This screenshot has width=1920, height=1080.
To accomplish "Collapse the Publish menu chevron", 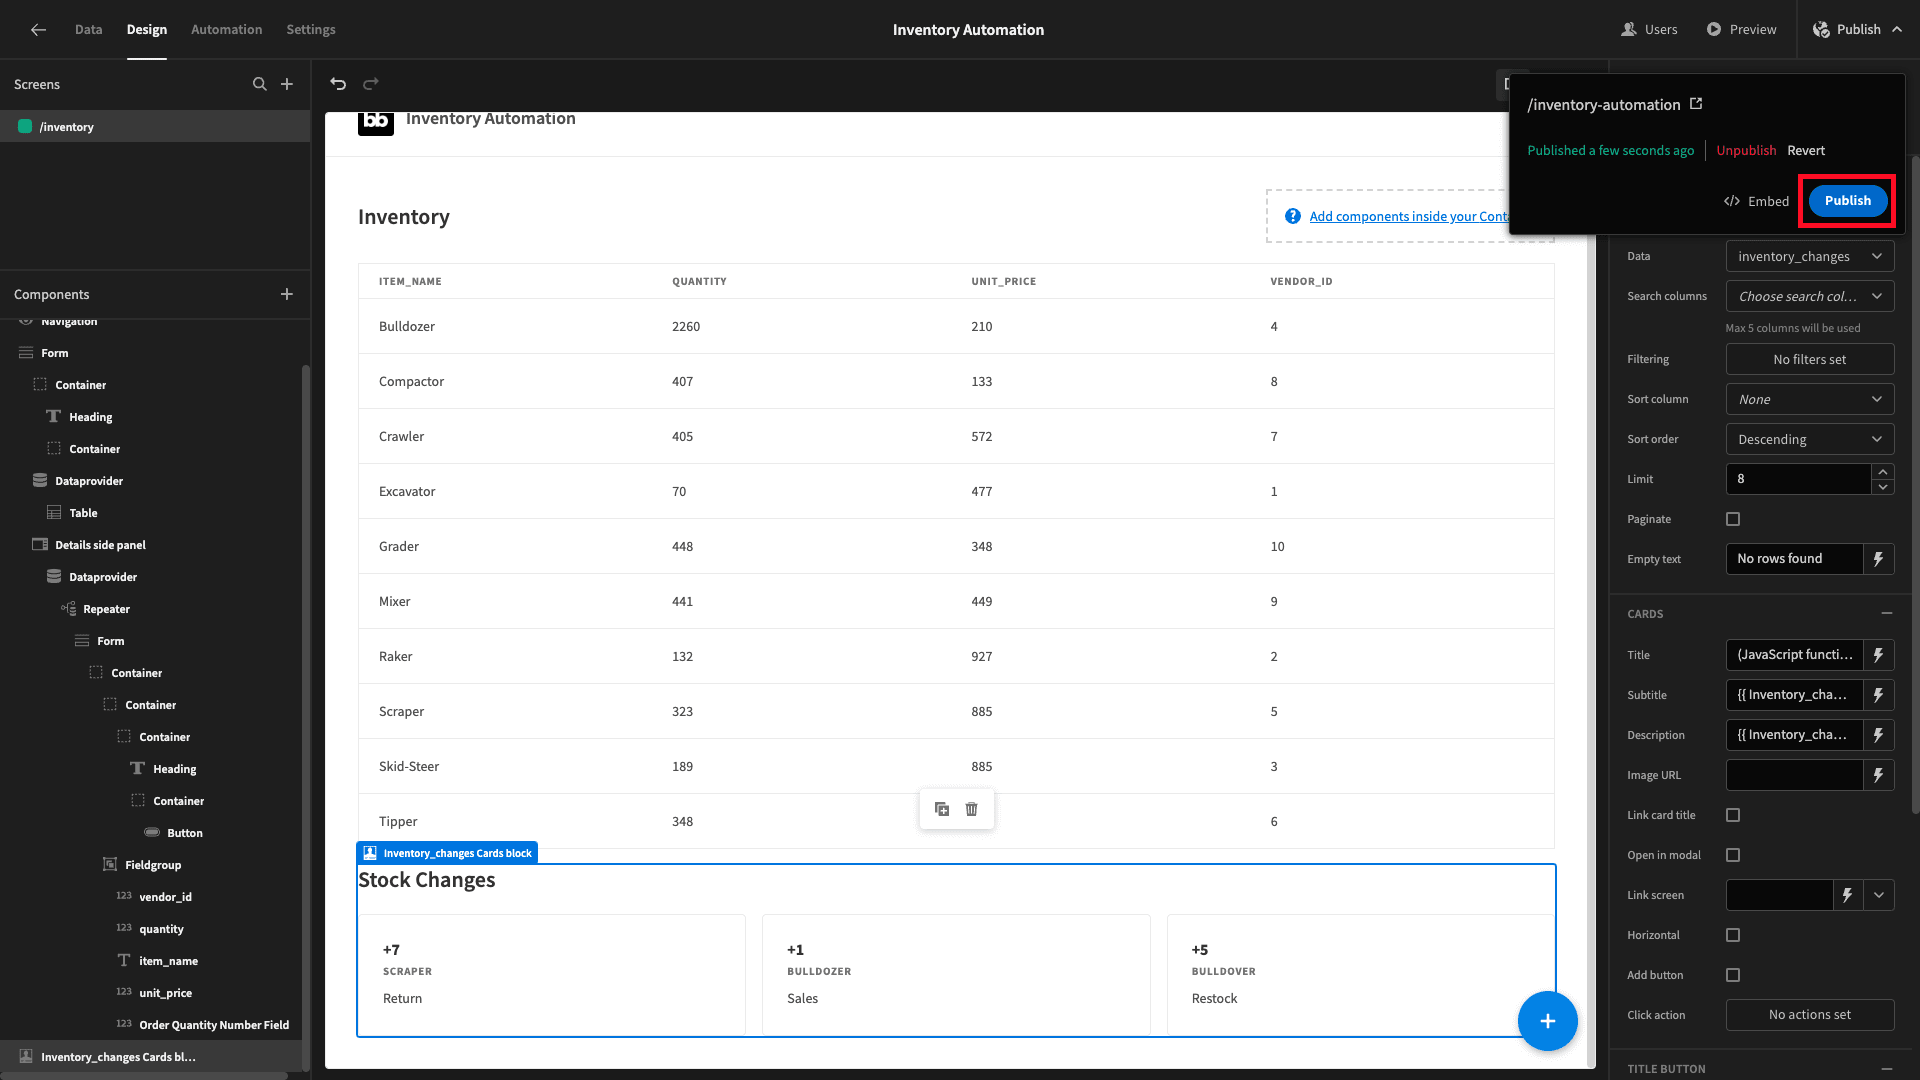I will [1897, 30].
